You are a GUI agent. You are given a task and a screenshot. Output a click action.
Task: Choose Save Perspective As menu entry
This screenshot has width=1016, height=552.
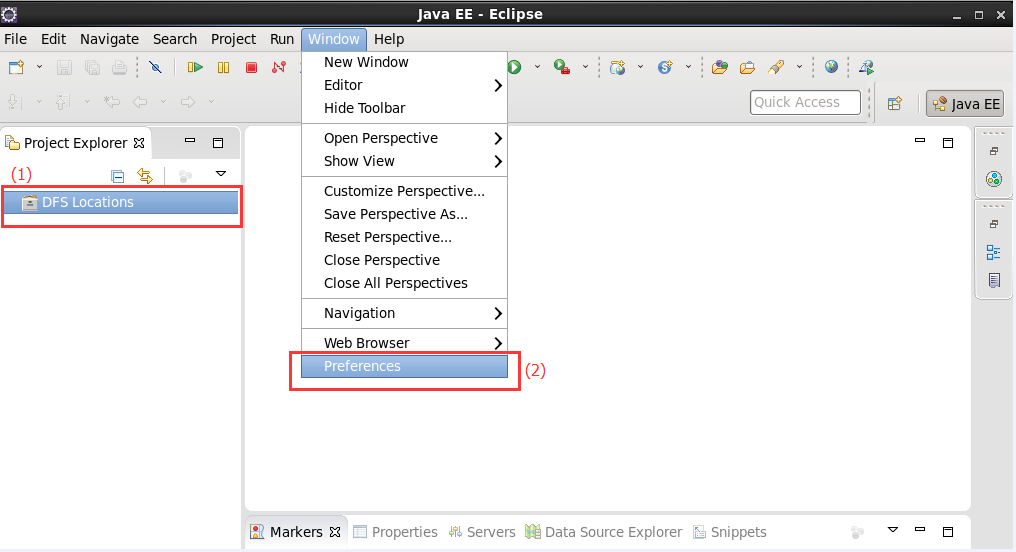404,214
